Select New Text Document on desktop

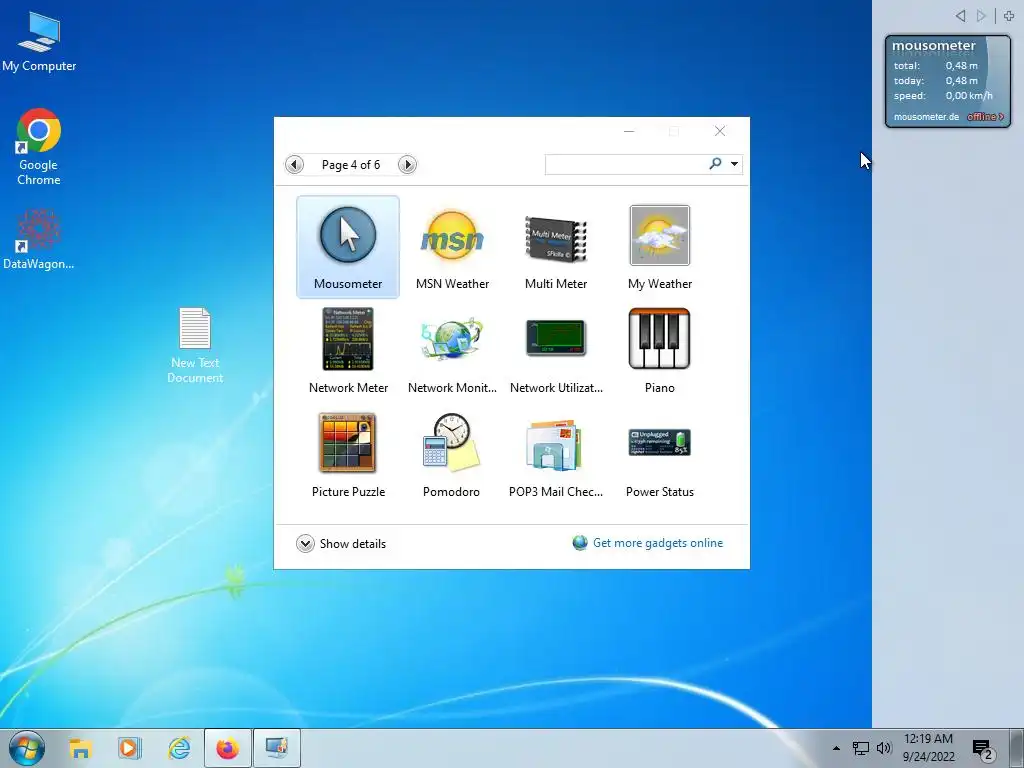(x=195, y=345)
